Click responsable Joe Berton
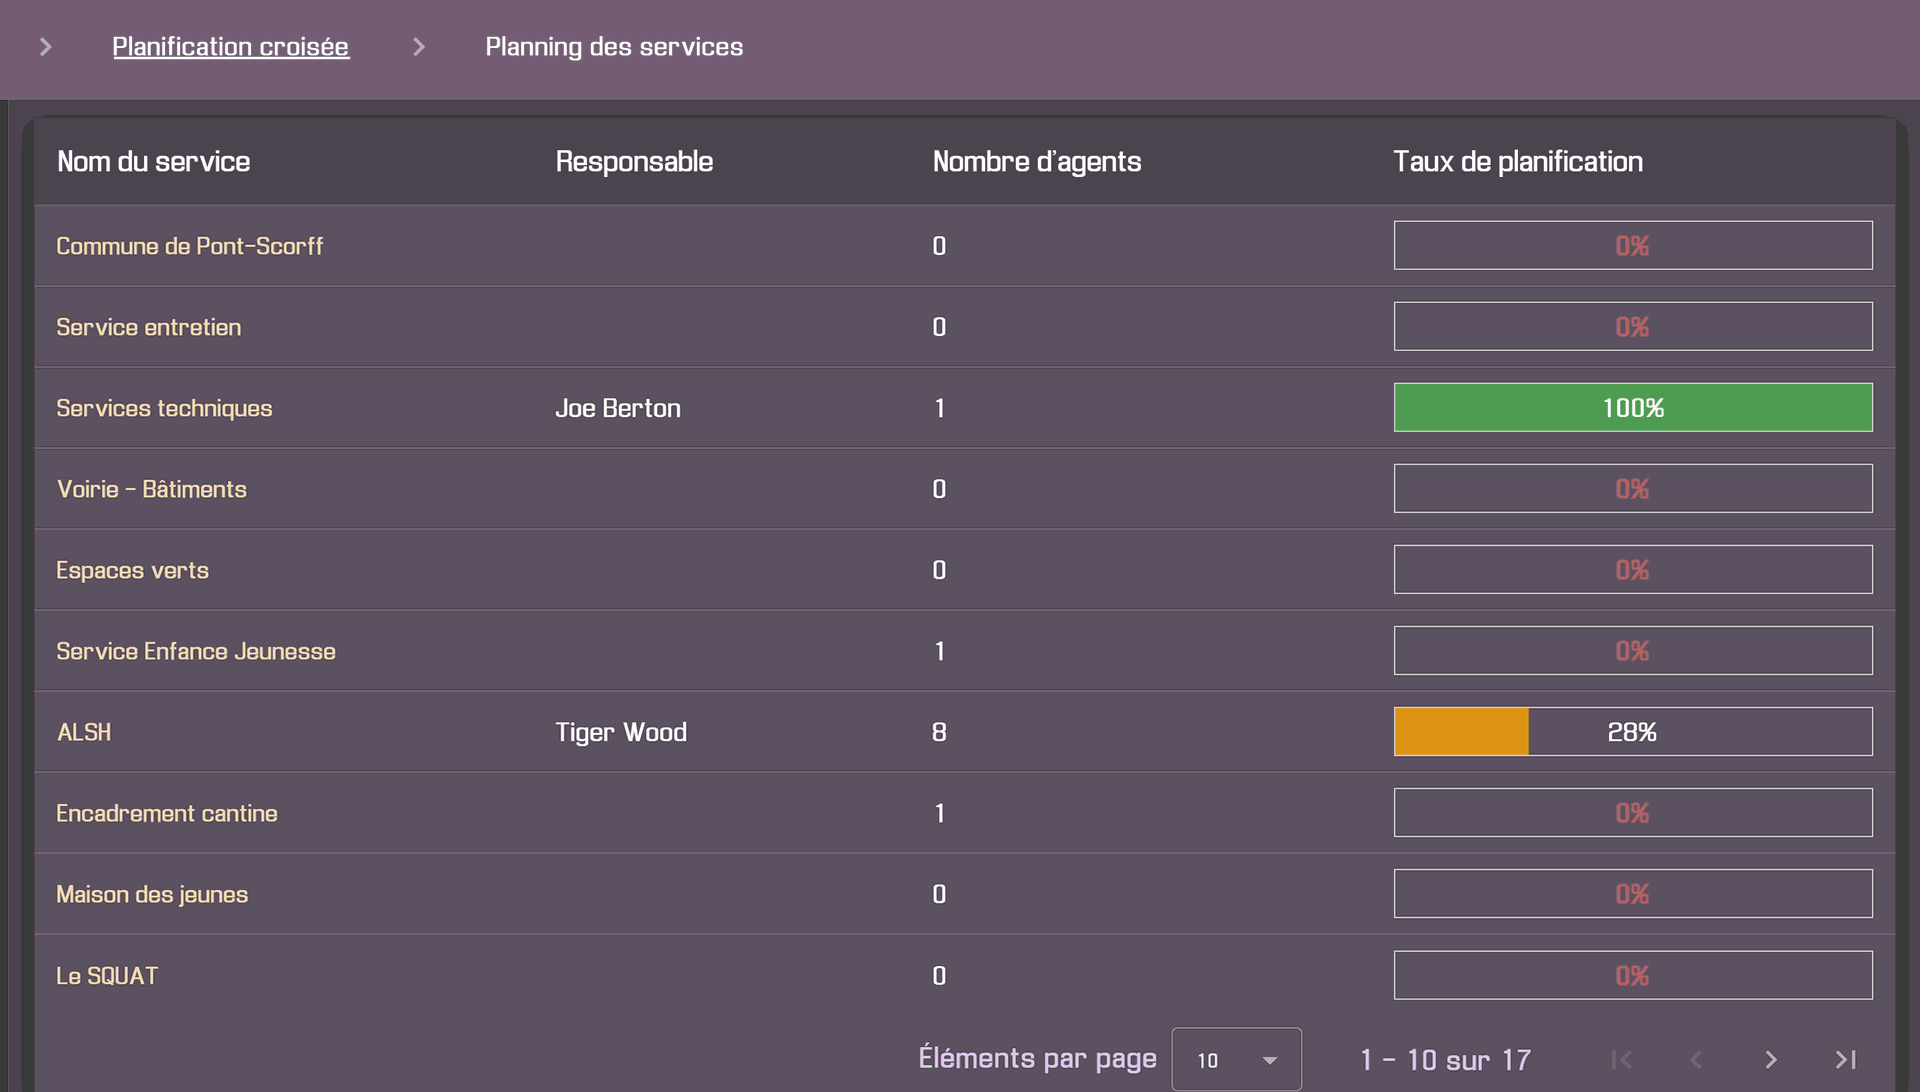 coord(618,408)
